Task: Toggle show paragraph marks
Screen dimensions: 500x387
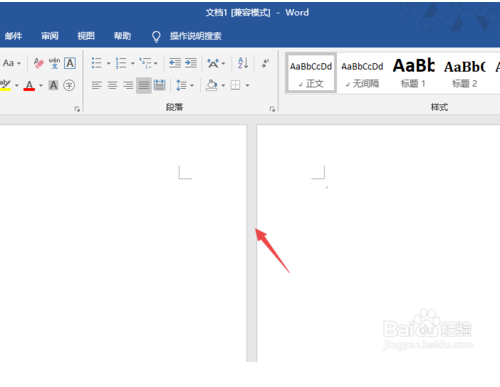Action: click(x=265, y=63)
